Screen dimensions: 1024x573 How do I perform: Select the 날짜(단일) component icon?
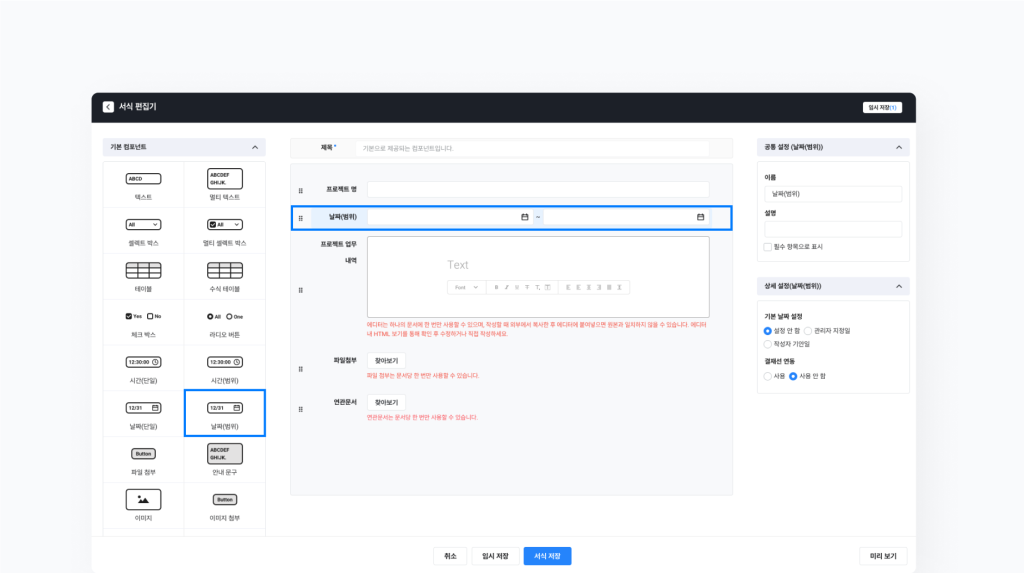coord(143,408)
